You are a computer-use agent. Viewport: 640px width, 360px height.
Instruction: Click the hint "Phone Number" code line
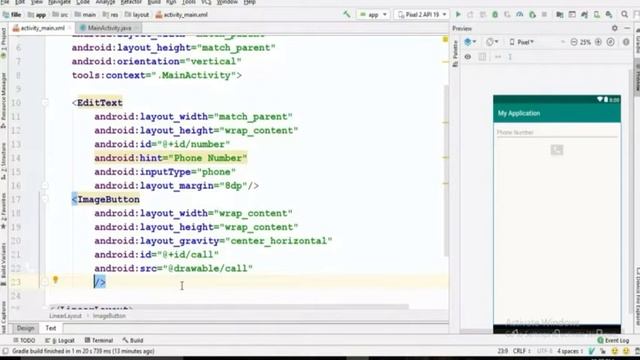(x=171, y=158)
